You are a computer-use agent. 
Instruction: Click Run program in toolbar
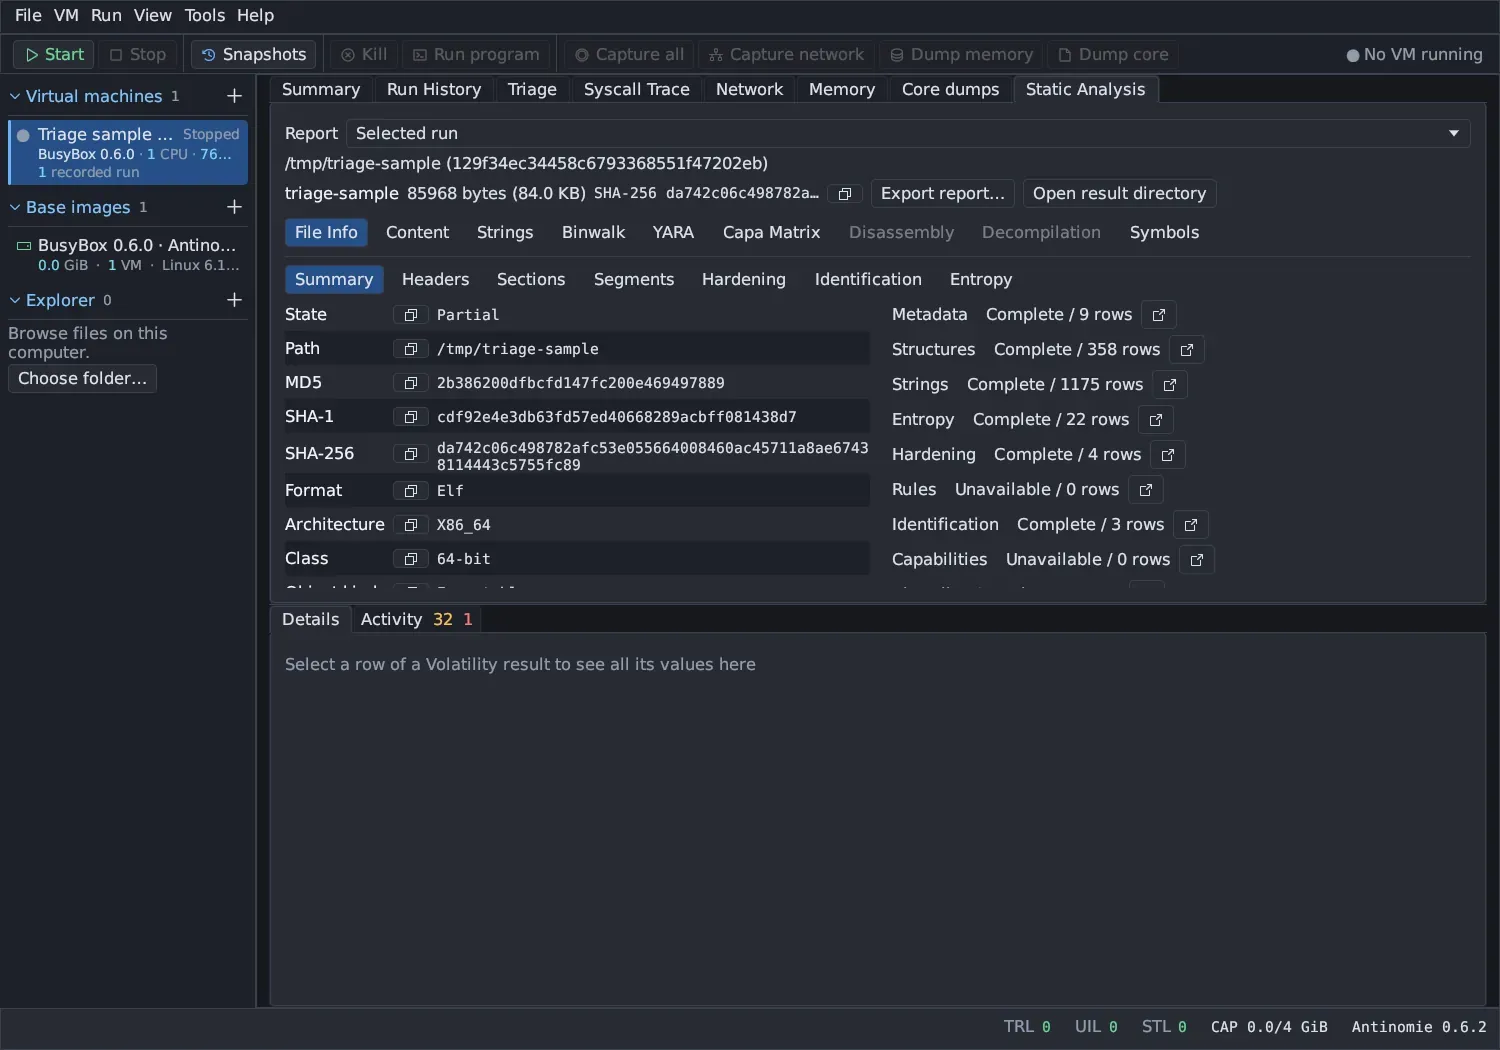[x=476, y=54]
